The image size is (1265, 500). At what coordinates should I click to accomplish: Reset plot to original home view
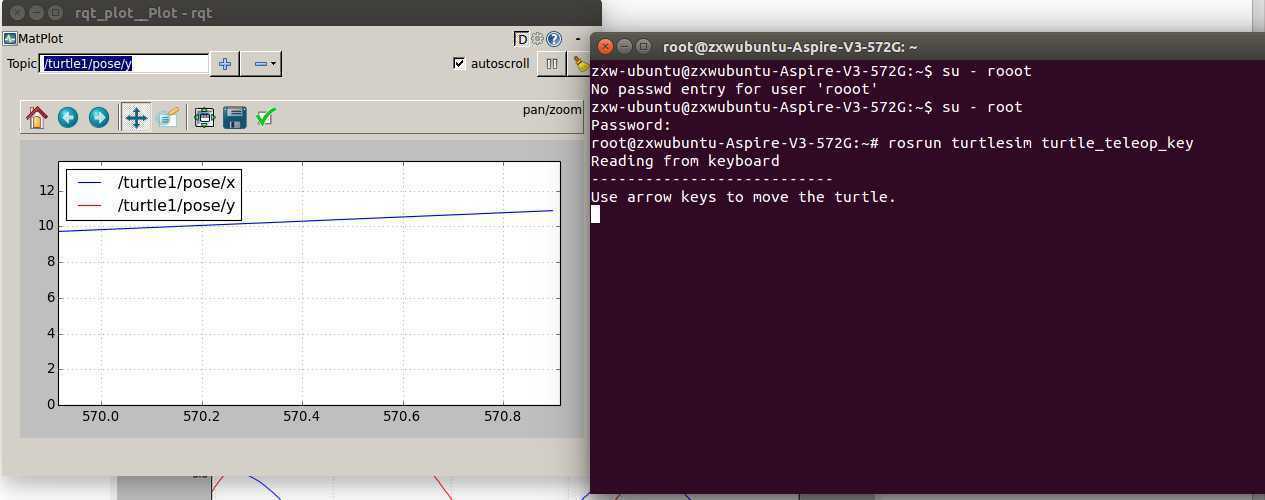click(37, 117)
